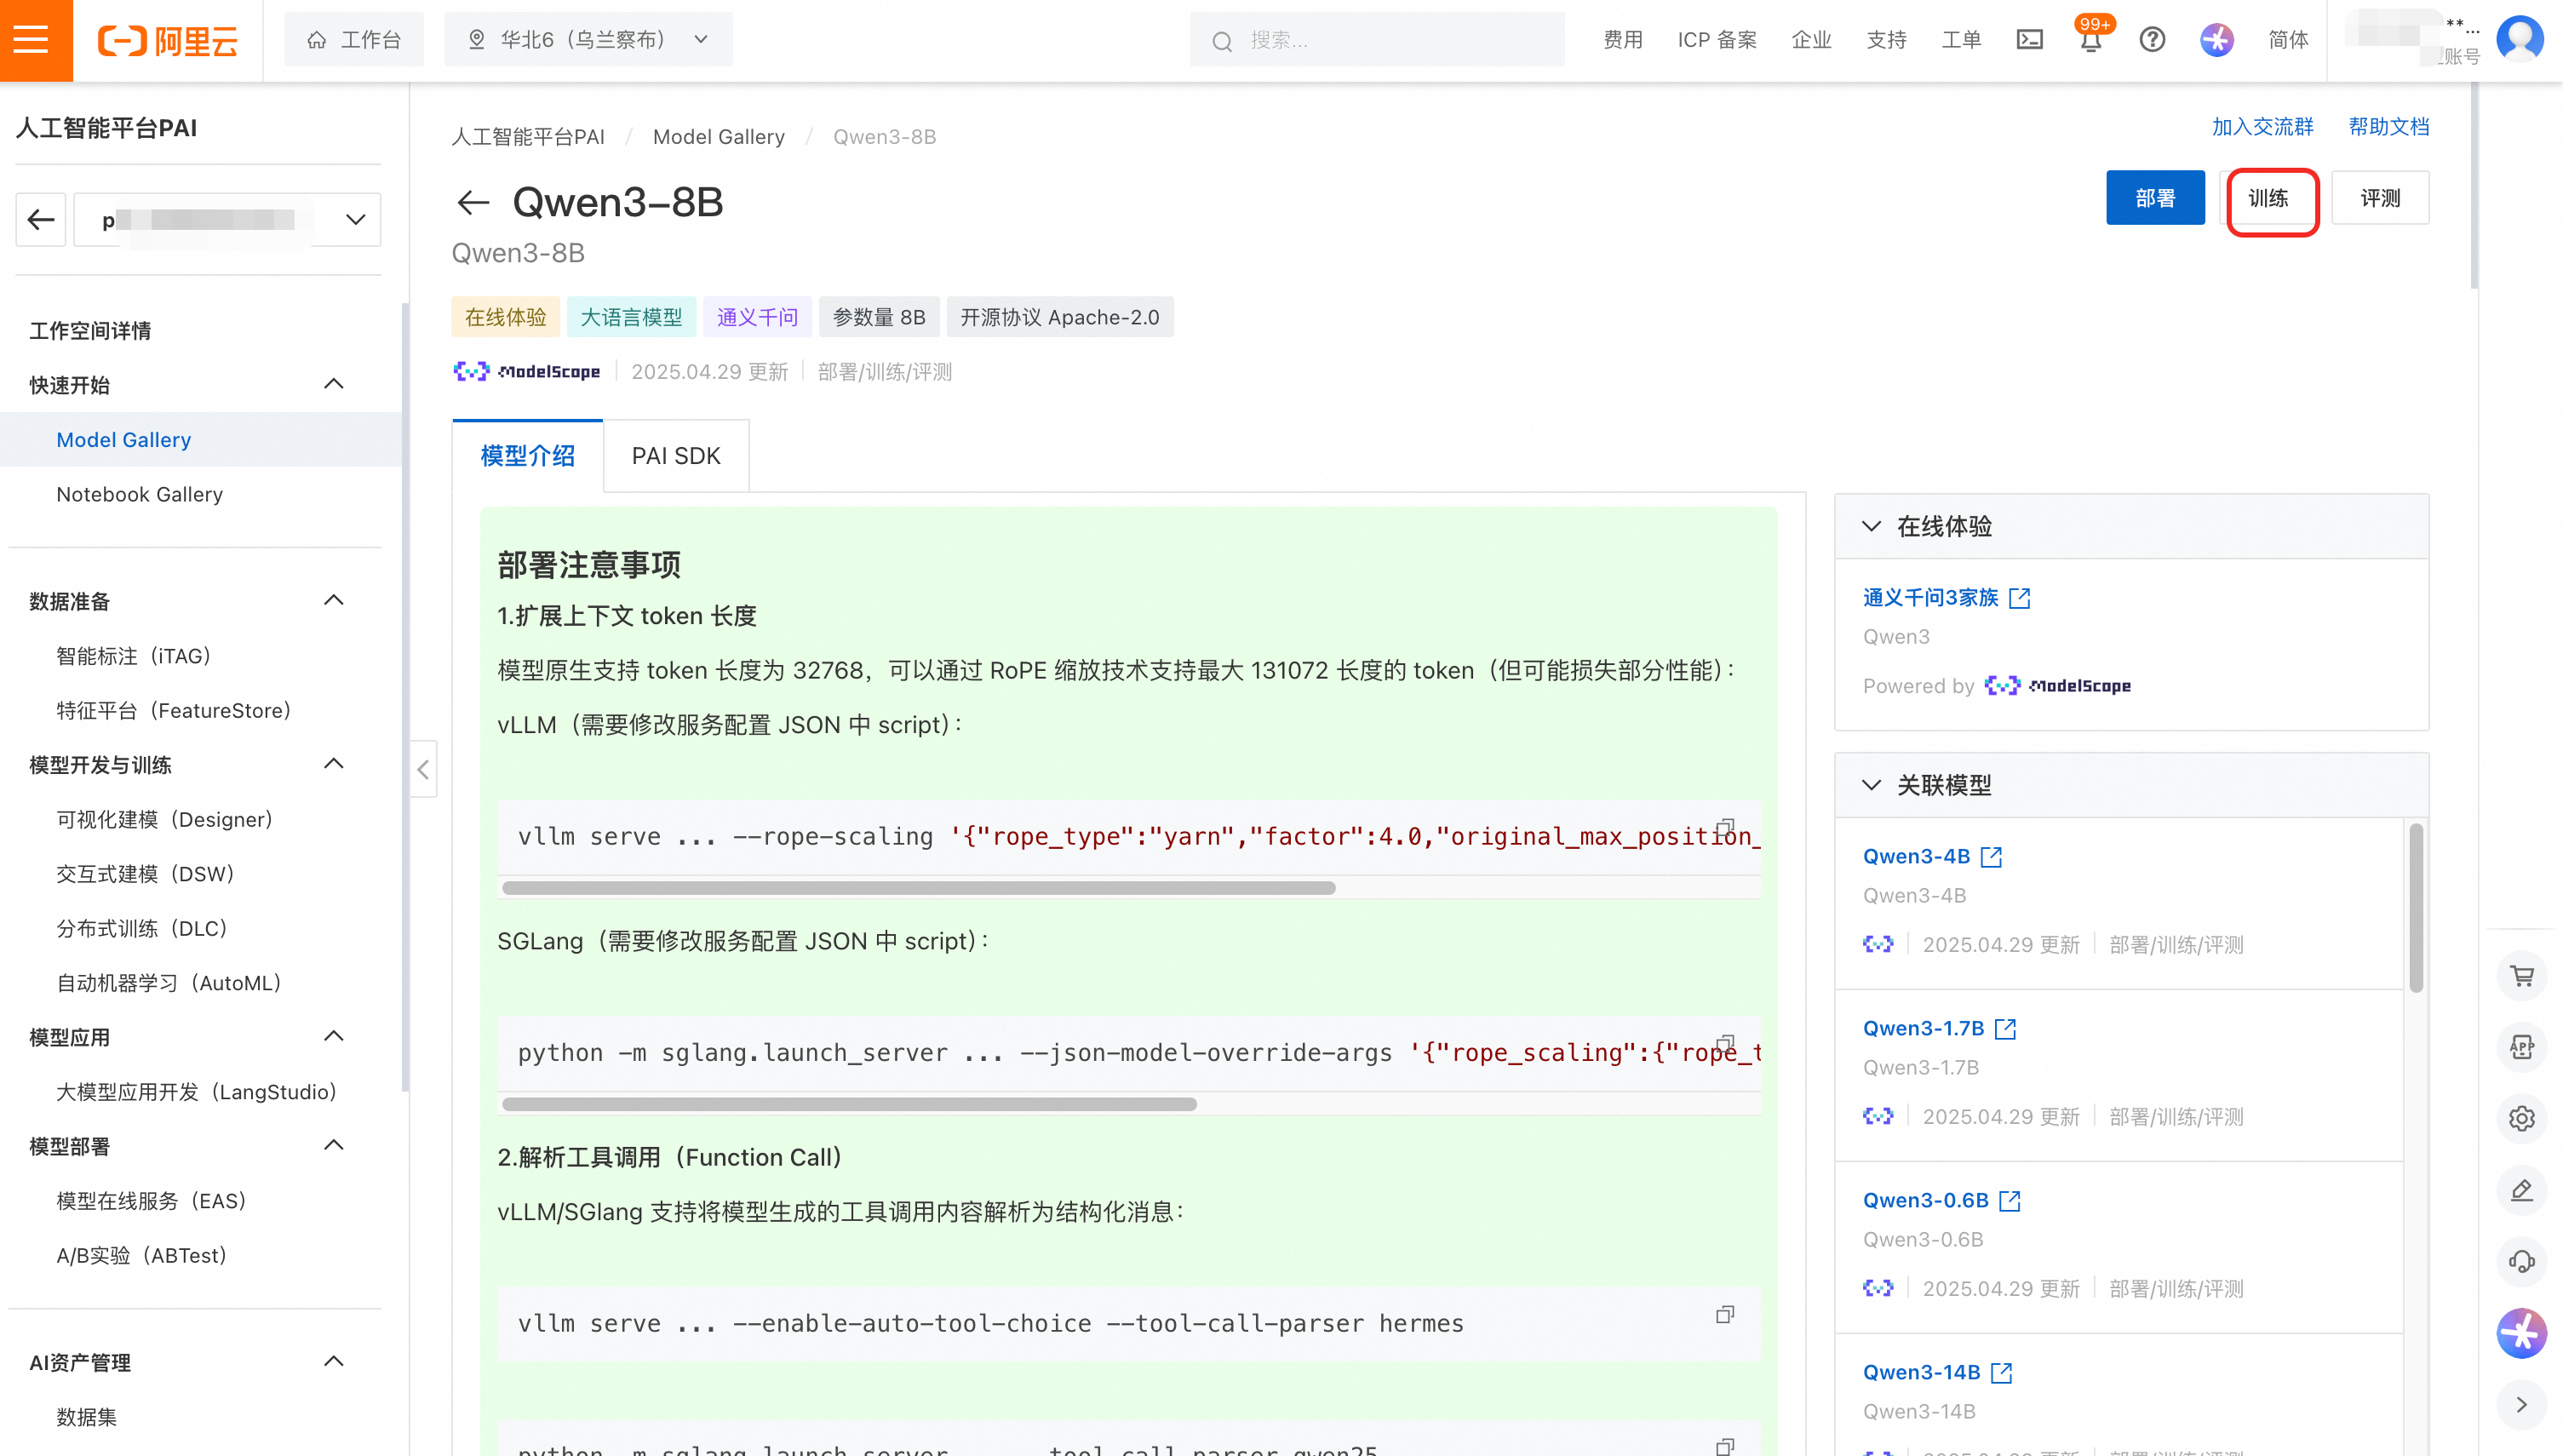Open the customer support headset icon
Screen dimensions: 2563x1456
[x=2522, y=1262]
